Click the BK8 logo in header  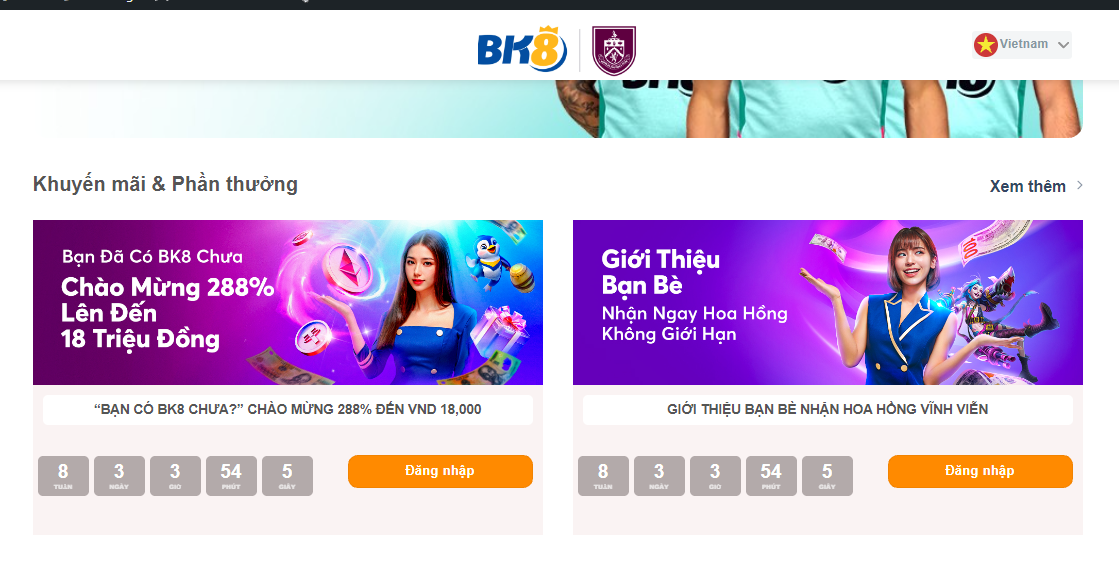tap(522, 49)
